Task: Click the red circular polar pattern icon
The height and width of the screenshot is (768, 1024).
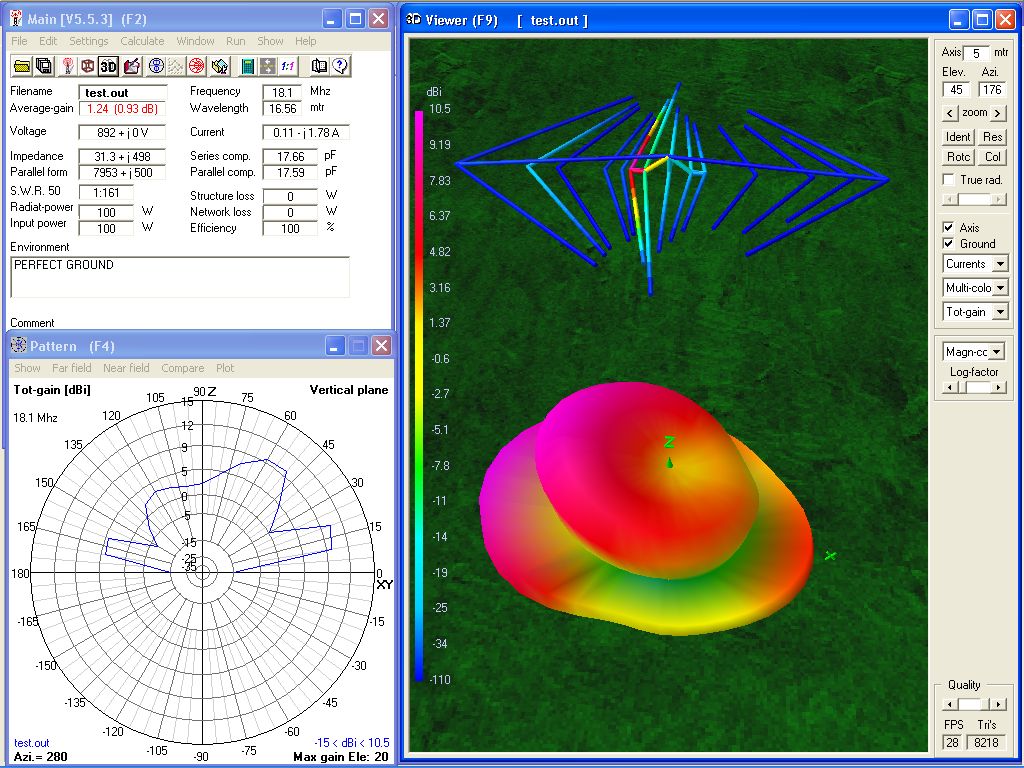Action: (197, 66)
